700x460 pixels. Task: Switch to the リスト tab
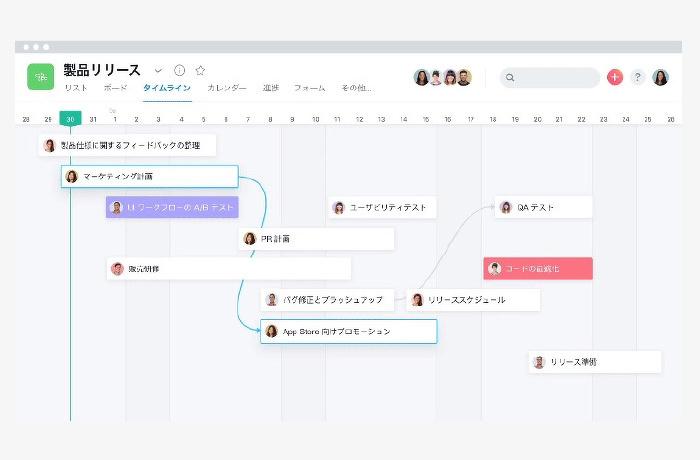[76, 89]
